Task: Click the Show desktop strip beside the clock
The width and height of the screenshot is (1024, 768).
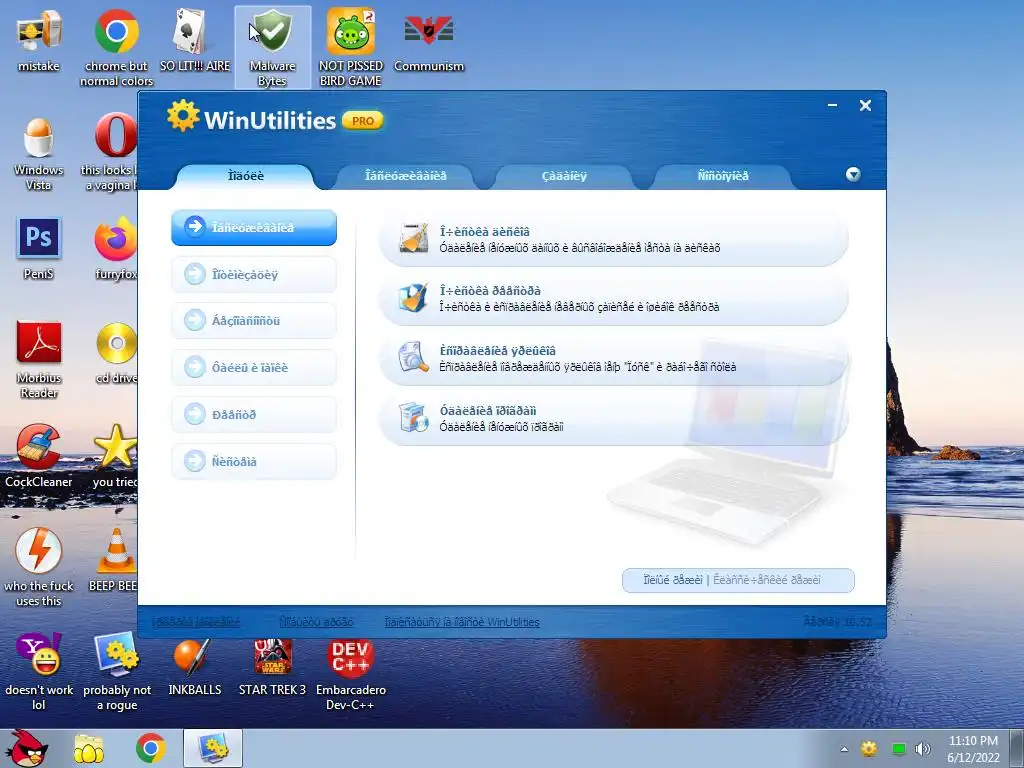Action: pos(1017,749)
